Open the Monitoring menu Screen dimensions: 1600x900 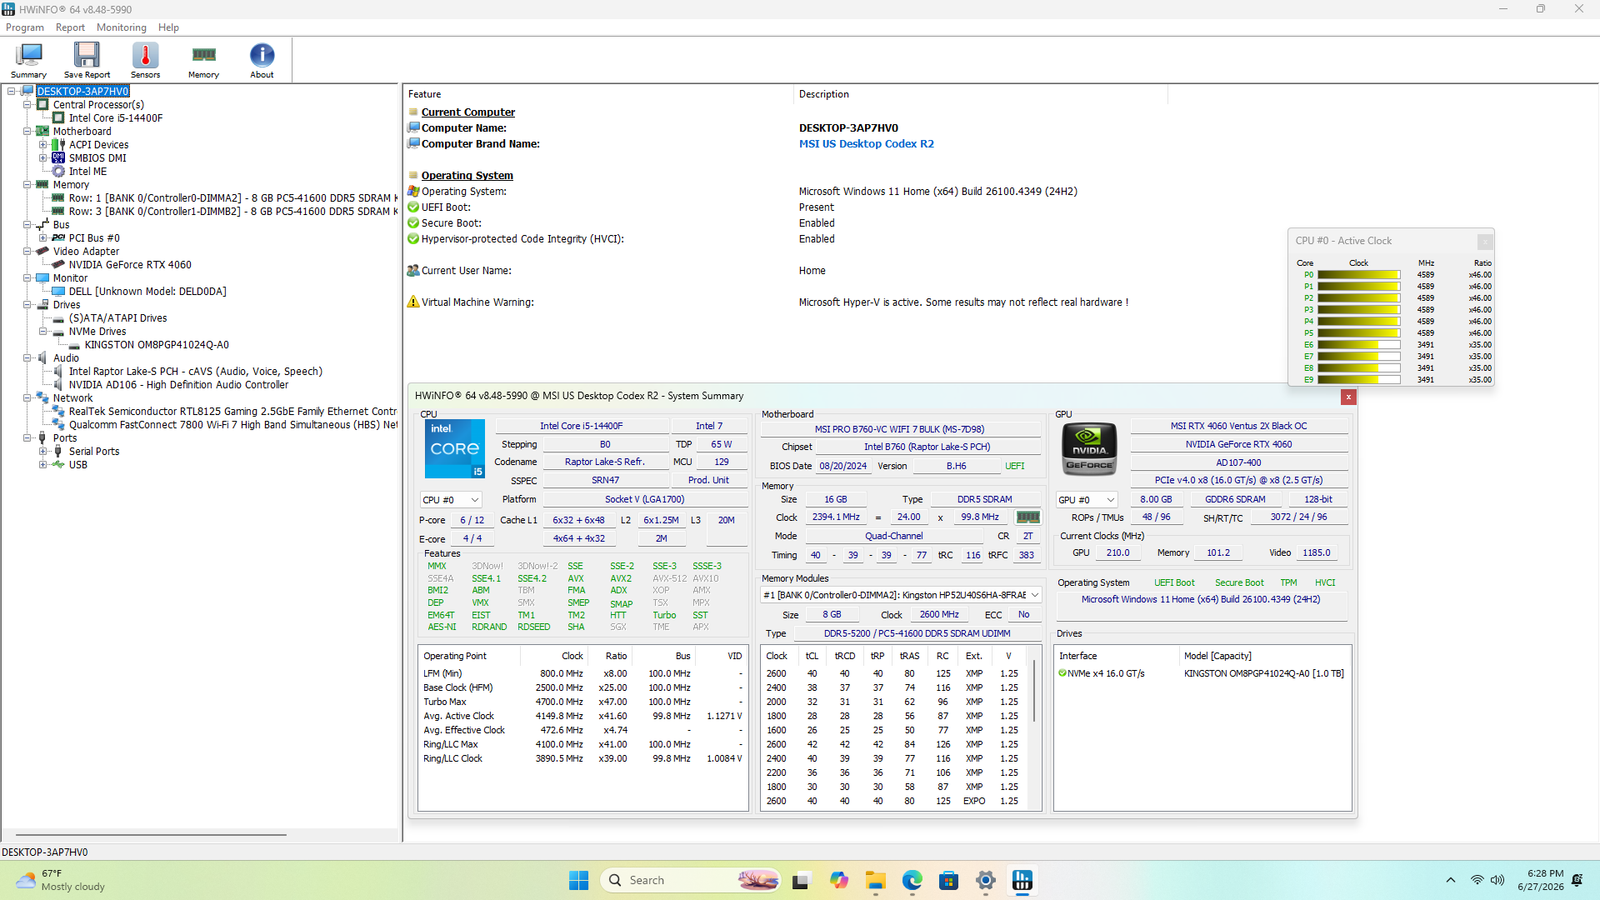click(121, 27)
